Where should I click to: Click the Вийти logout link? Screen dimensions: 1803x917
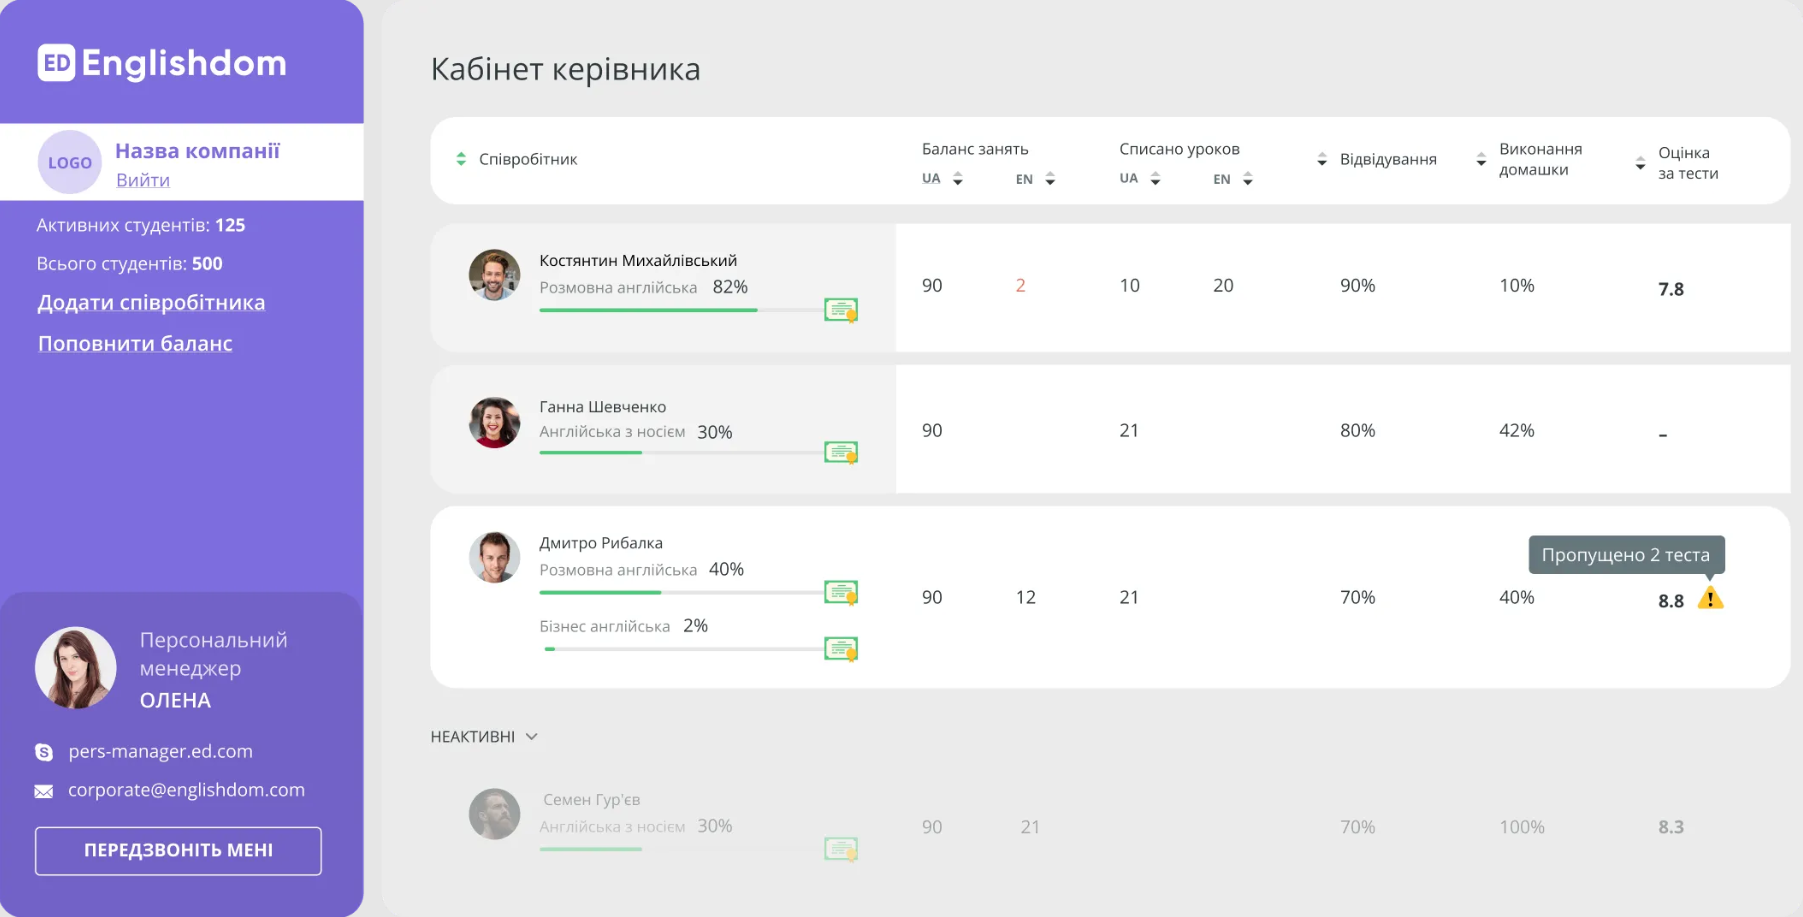click(143, 180)
